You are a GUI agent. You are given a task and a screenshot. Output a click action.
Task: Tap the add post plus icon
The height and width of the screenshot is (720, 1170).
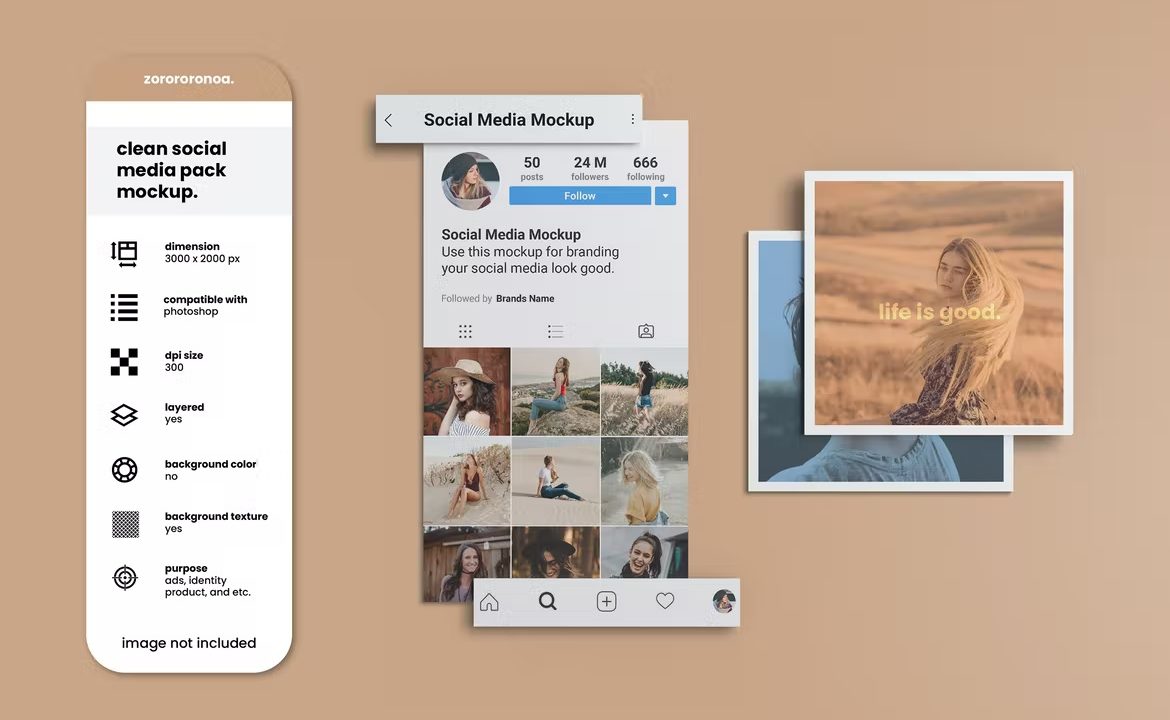click(606, 601)
